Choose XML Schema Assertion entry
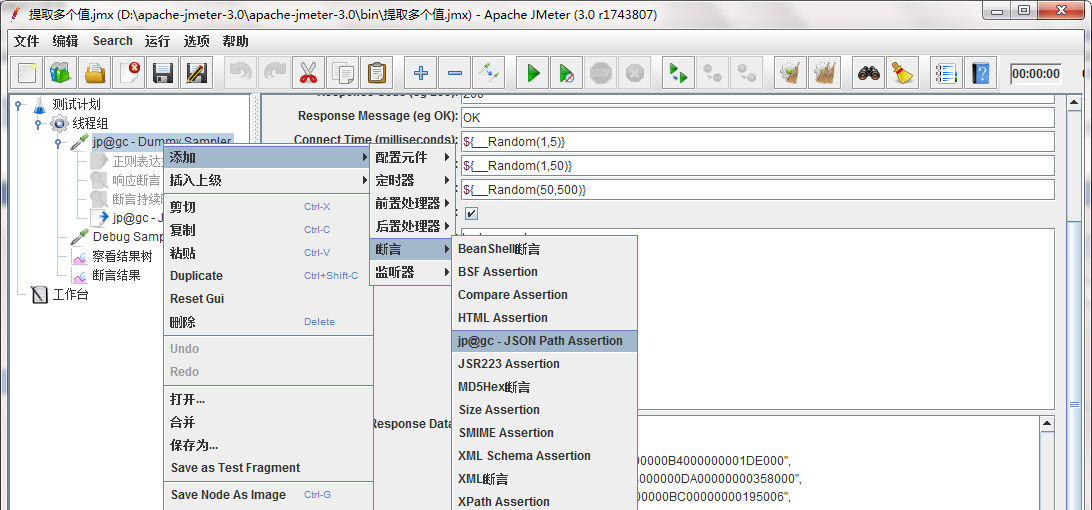Image resolution: width=1092 pixels, height=510 pixels. 544,456
